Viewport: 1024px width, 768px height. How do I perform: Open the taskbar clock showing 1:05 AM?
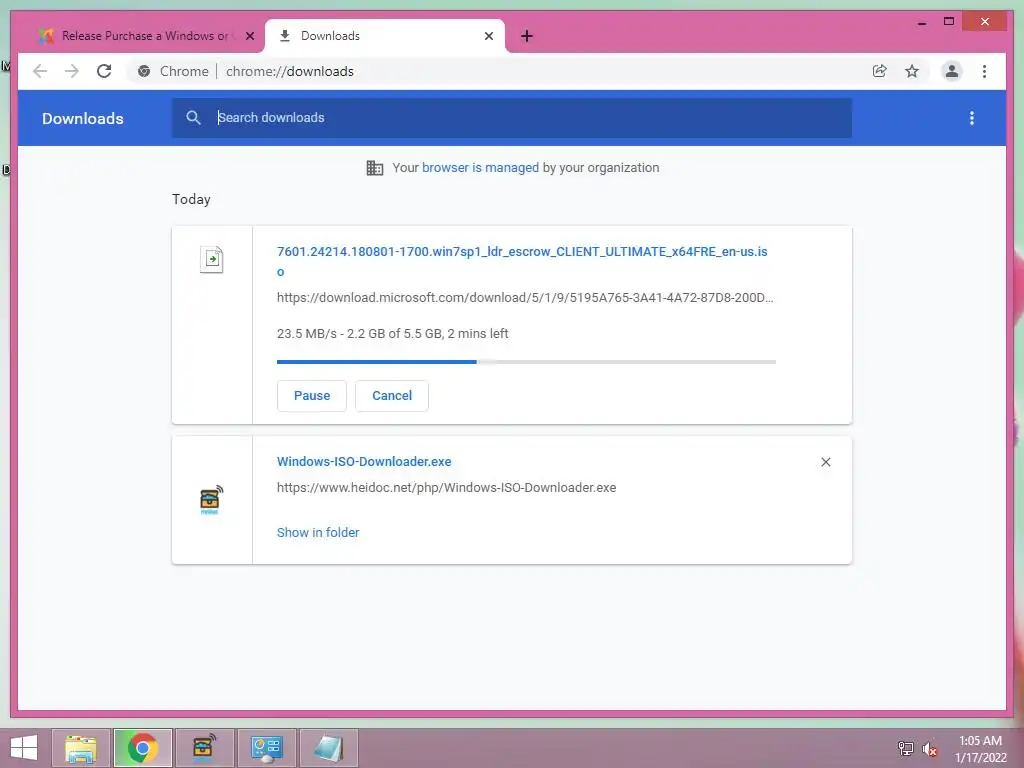(980, 749)
